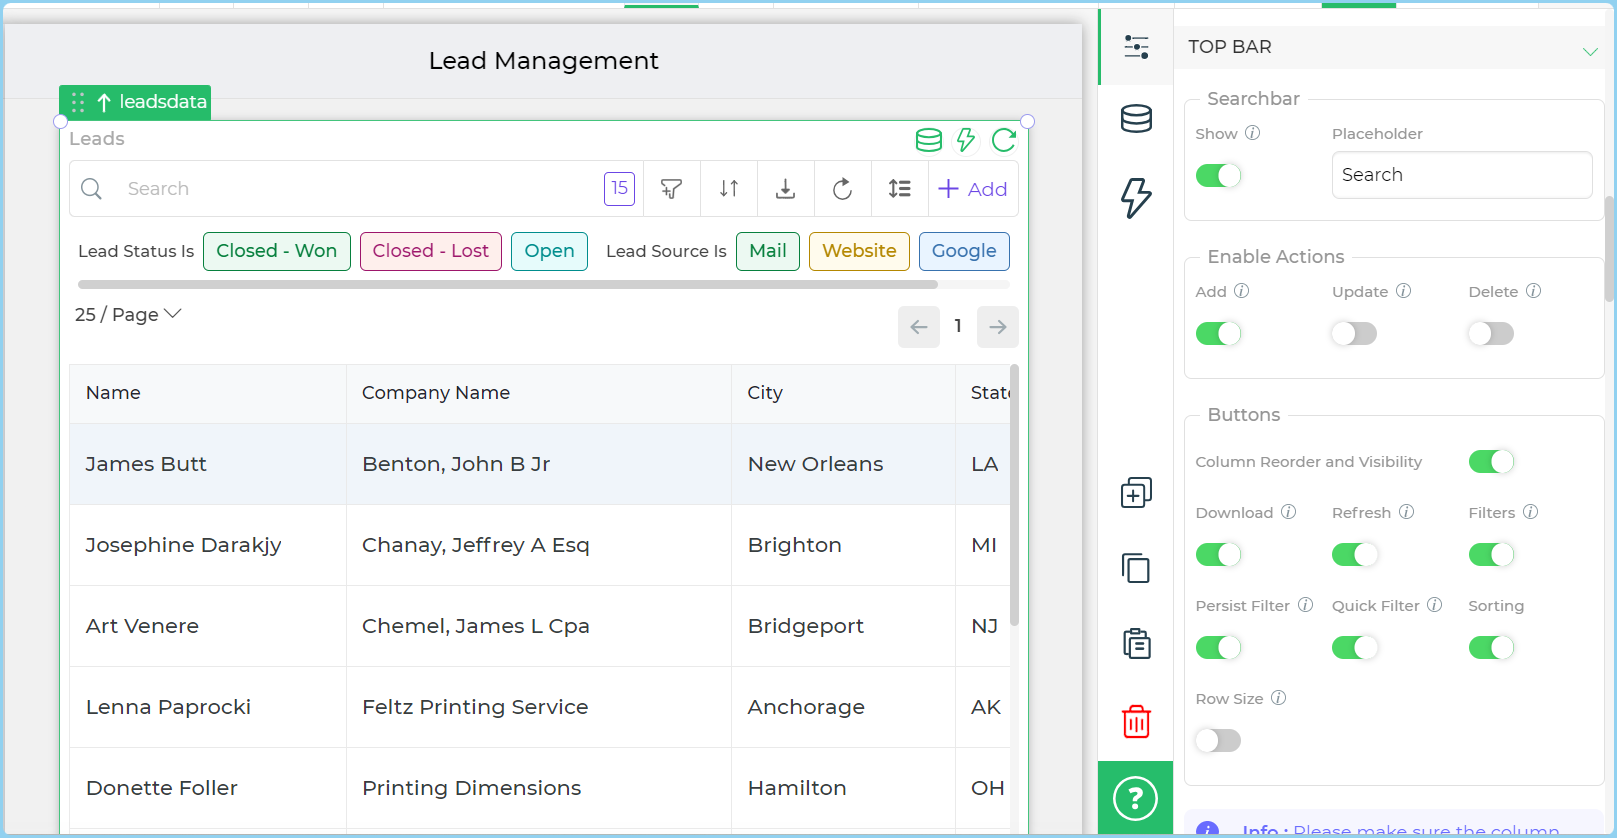Screen dimensions: 1617x838
Task: Click the download icon in table toolbar
Action: click(786, 189)
